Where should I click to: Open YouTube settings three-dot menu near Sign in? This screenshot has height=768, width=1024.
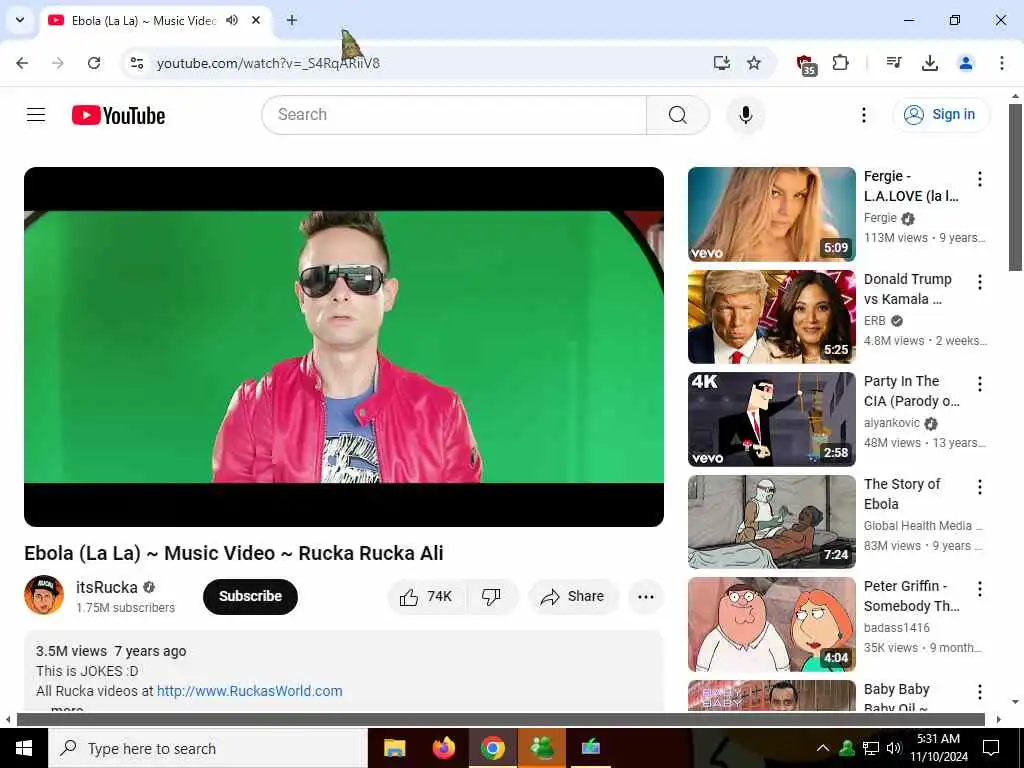tap(863, 115)
